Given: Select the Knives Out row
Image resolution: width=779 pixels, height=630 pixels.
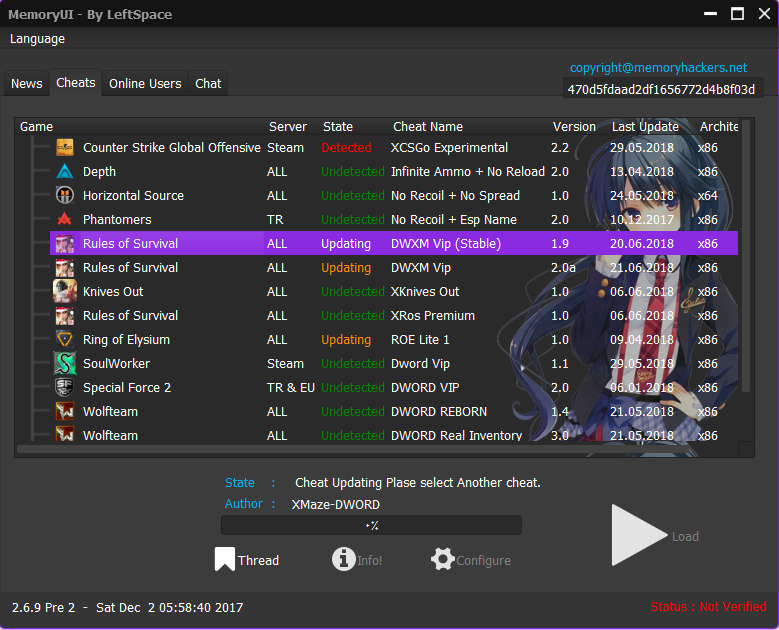Looking at the screenshot, I should [x=393, y=291].
